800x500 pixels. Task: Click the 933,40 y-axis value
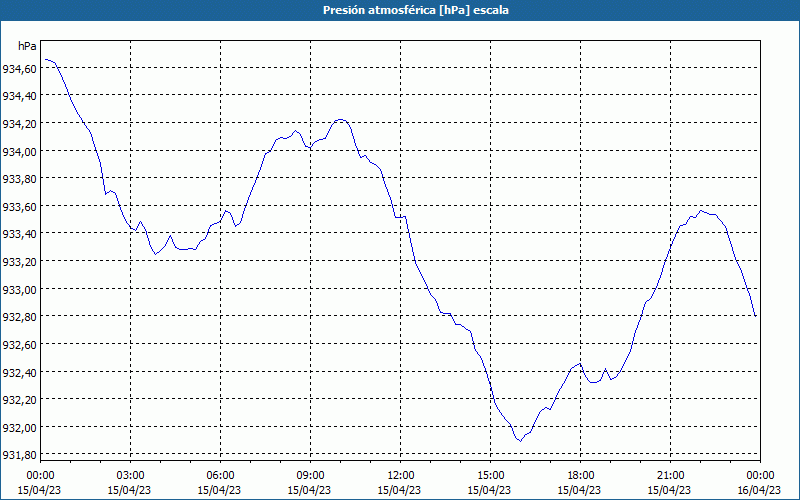click(19, 234)
